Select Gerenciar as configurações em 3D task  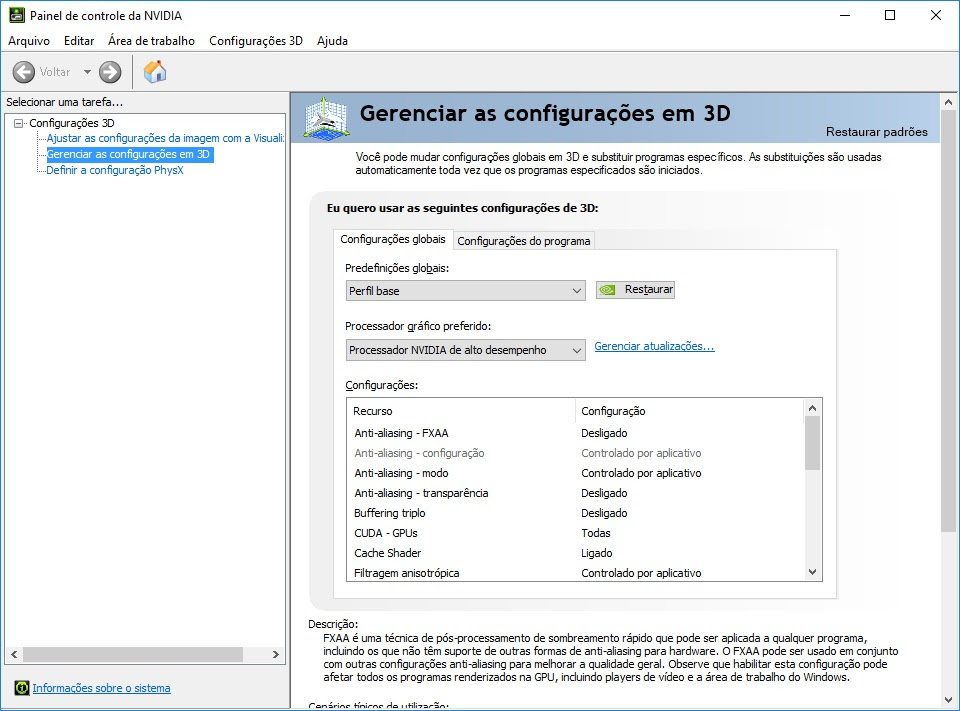pyautogui.click(x=130, y=154)
